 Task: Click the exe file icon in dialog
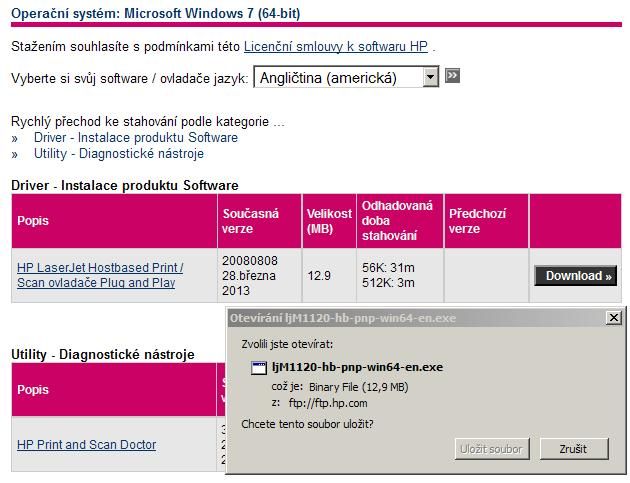(x=259, y=367)
